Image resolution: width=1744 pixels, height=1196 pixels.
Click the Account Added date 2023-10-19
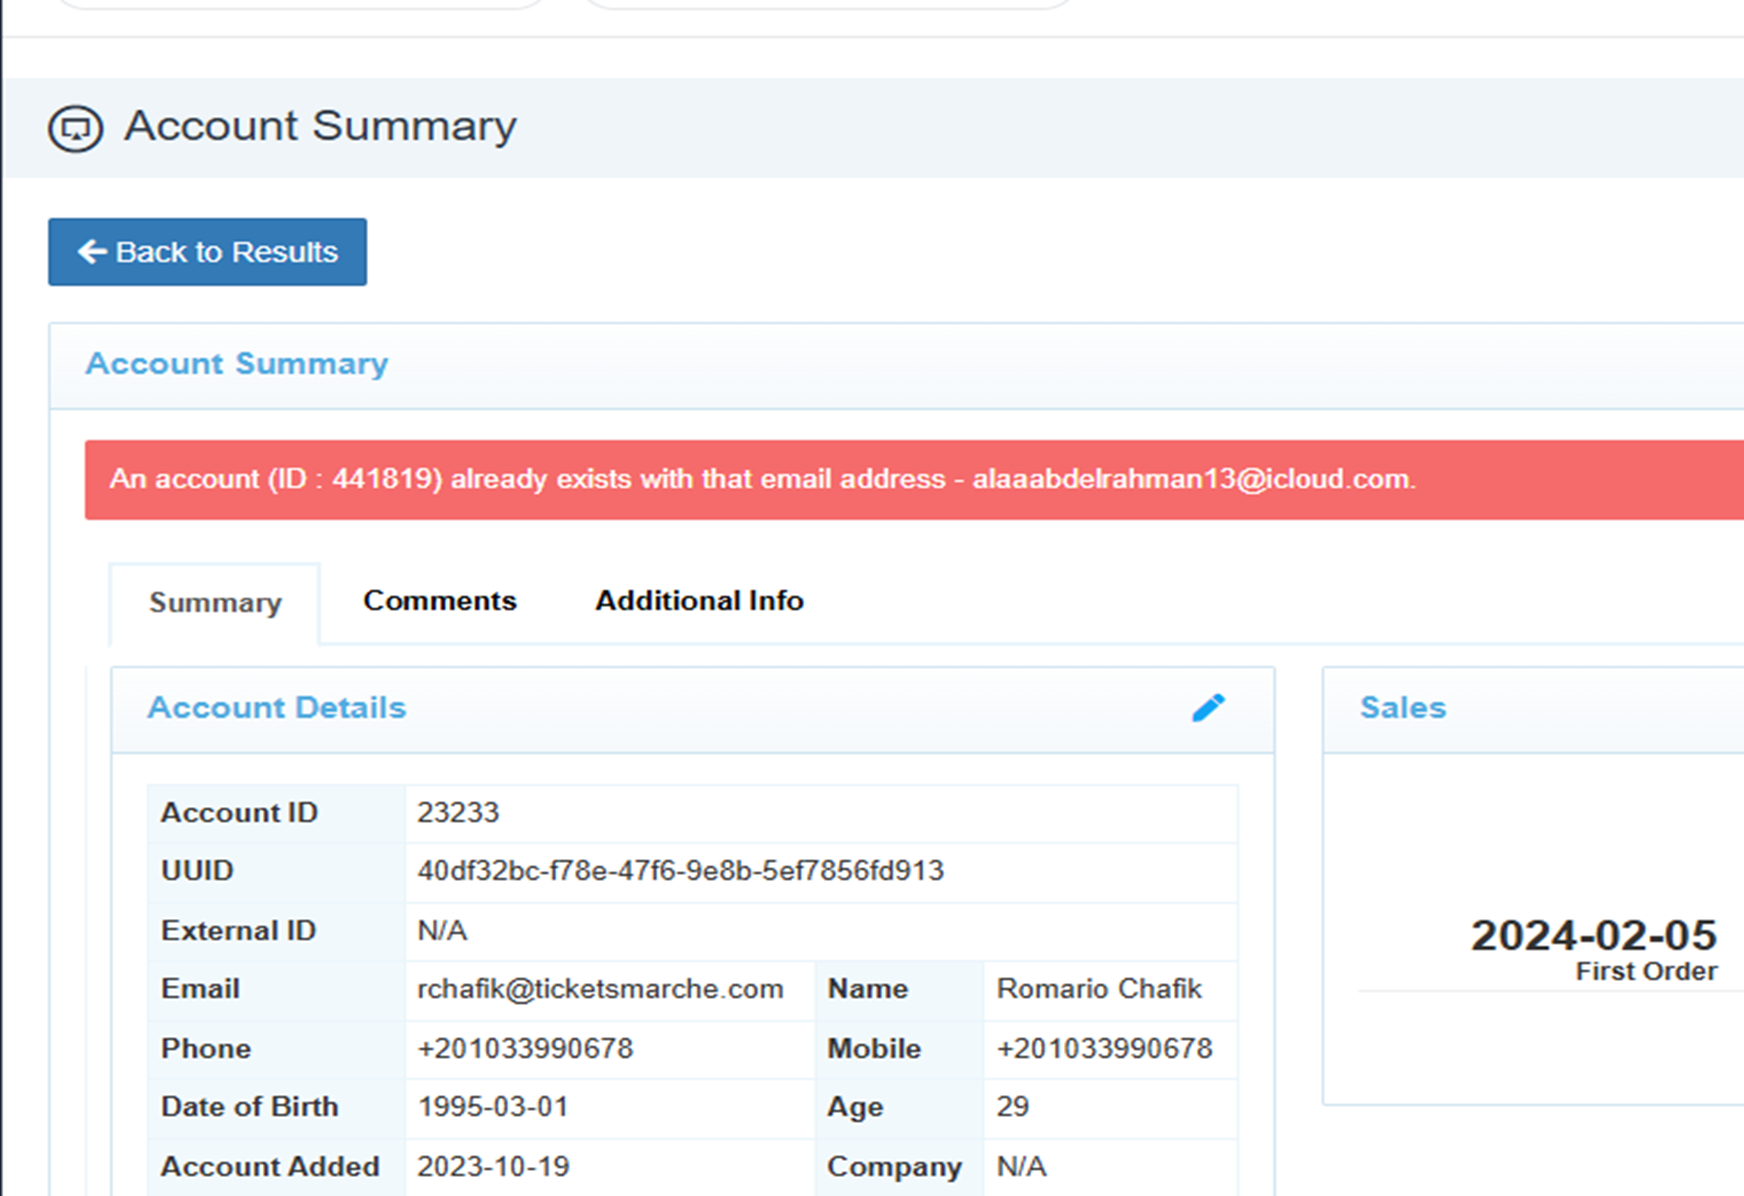[x=493, y=1166]
